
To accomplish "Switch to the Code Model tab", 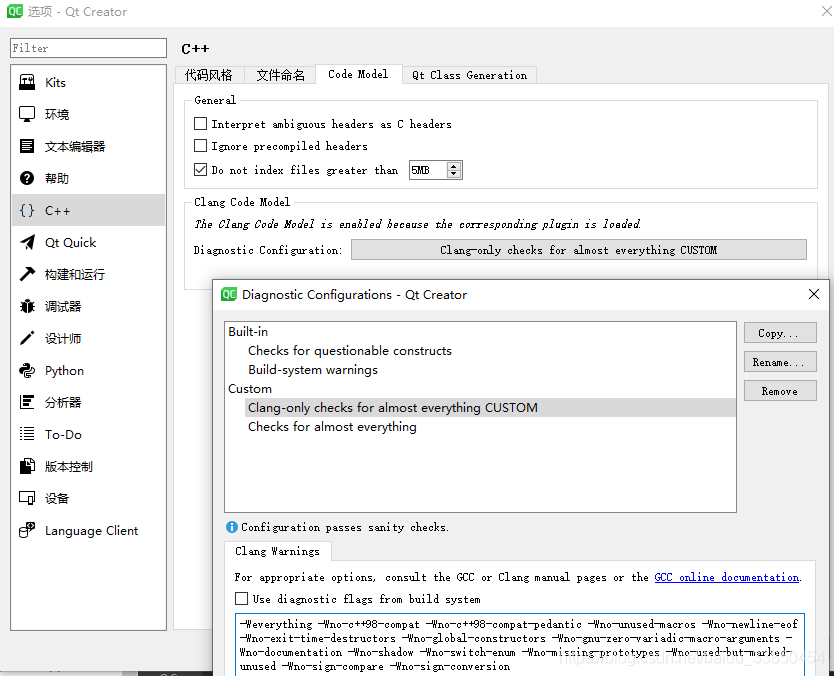I will click(358, 74).
